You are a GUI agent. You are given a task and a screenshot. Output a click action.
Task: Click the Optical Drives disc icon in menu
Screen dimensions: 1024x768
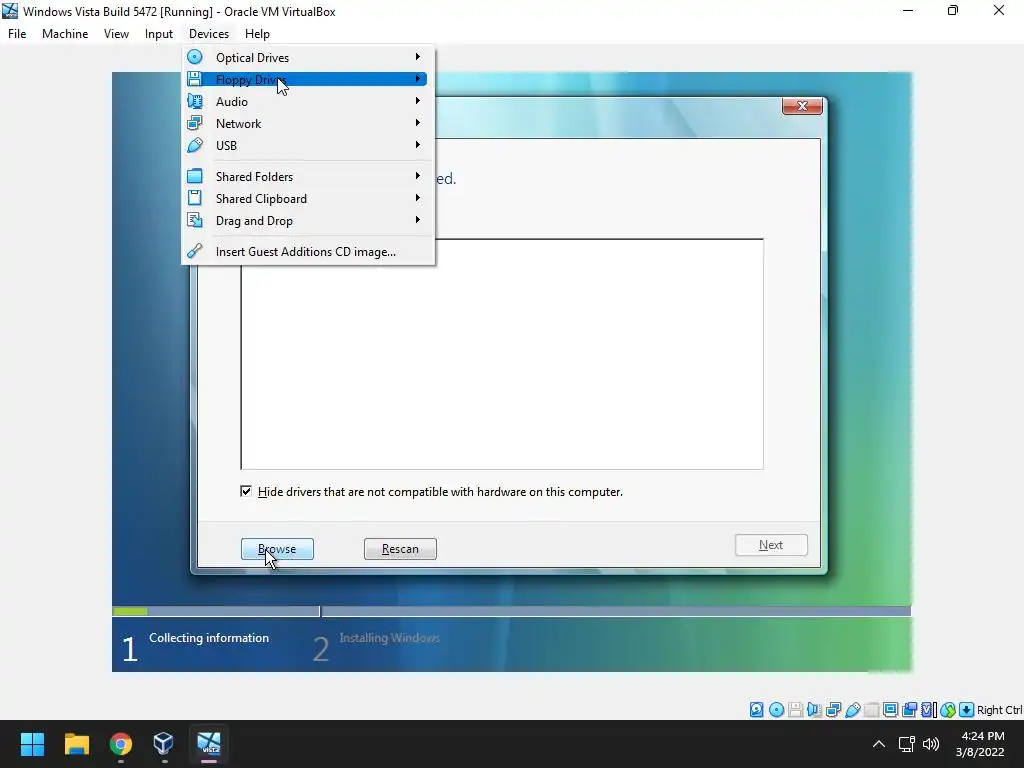pyautogui.click(x=195, y=57)
